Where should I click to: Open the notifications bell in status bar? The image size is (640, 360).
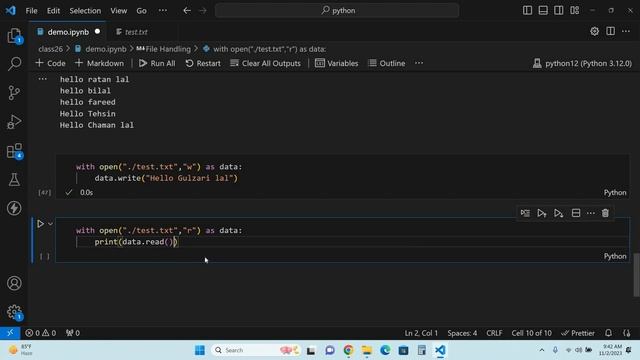(x=608, y=333)
